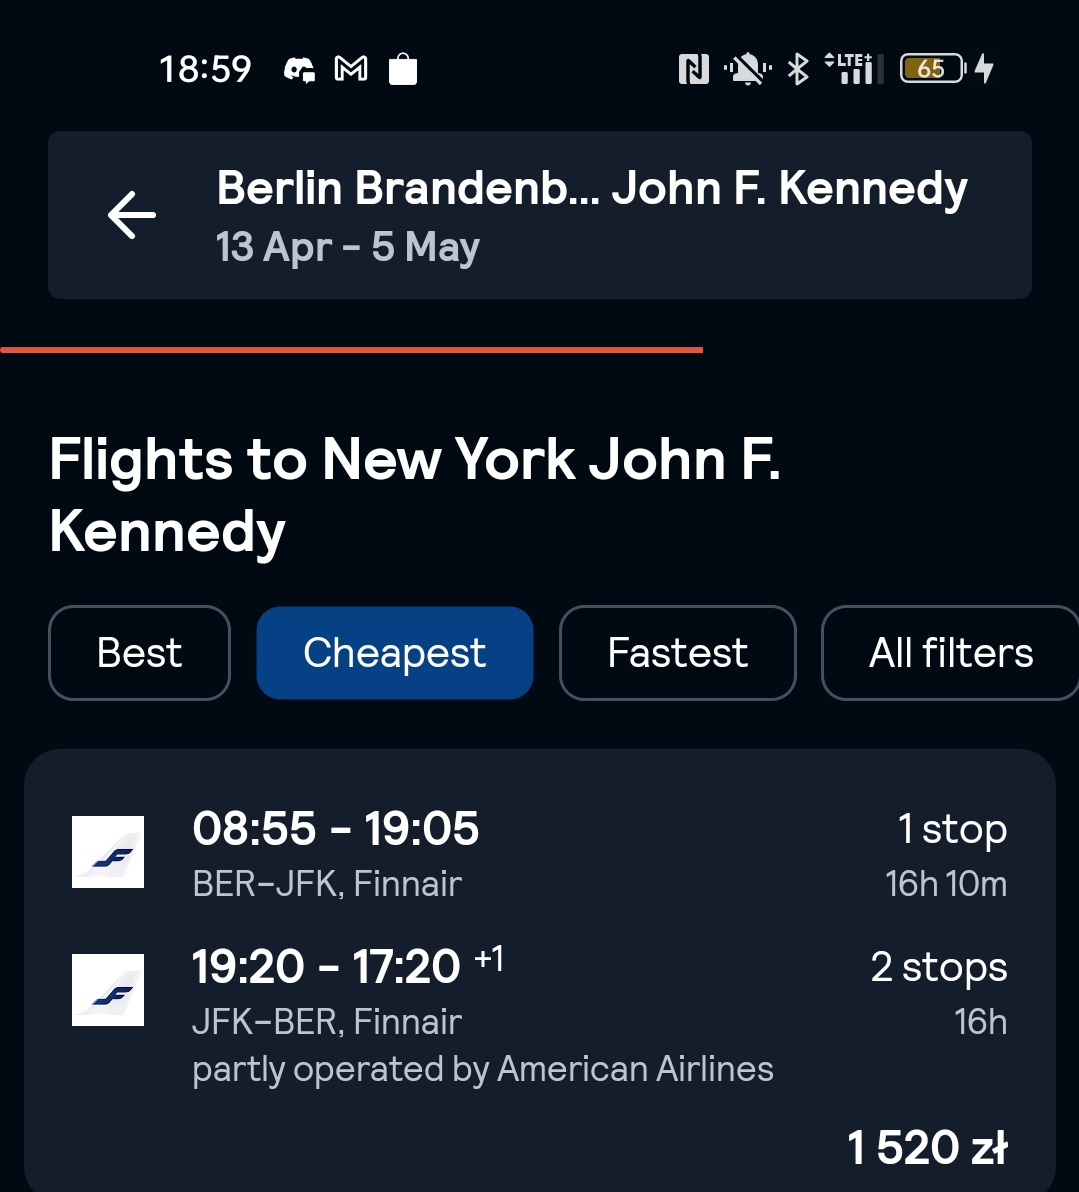Tap the Bluetooth status icon

click(x=798, y=69)
